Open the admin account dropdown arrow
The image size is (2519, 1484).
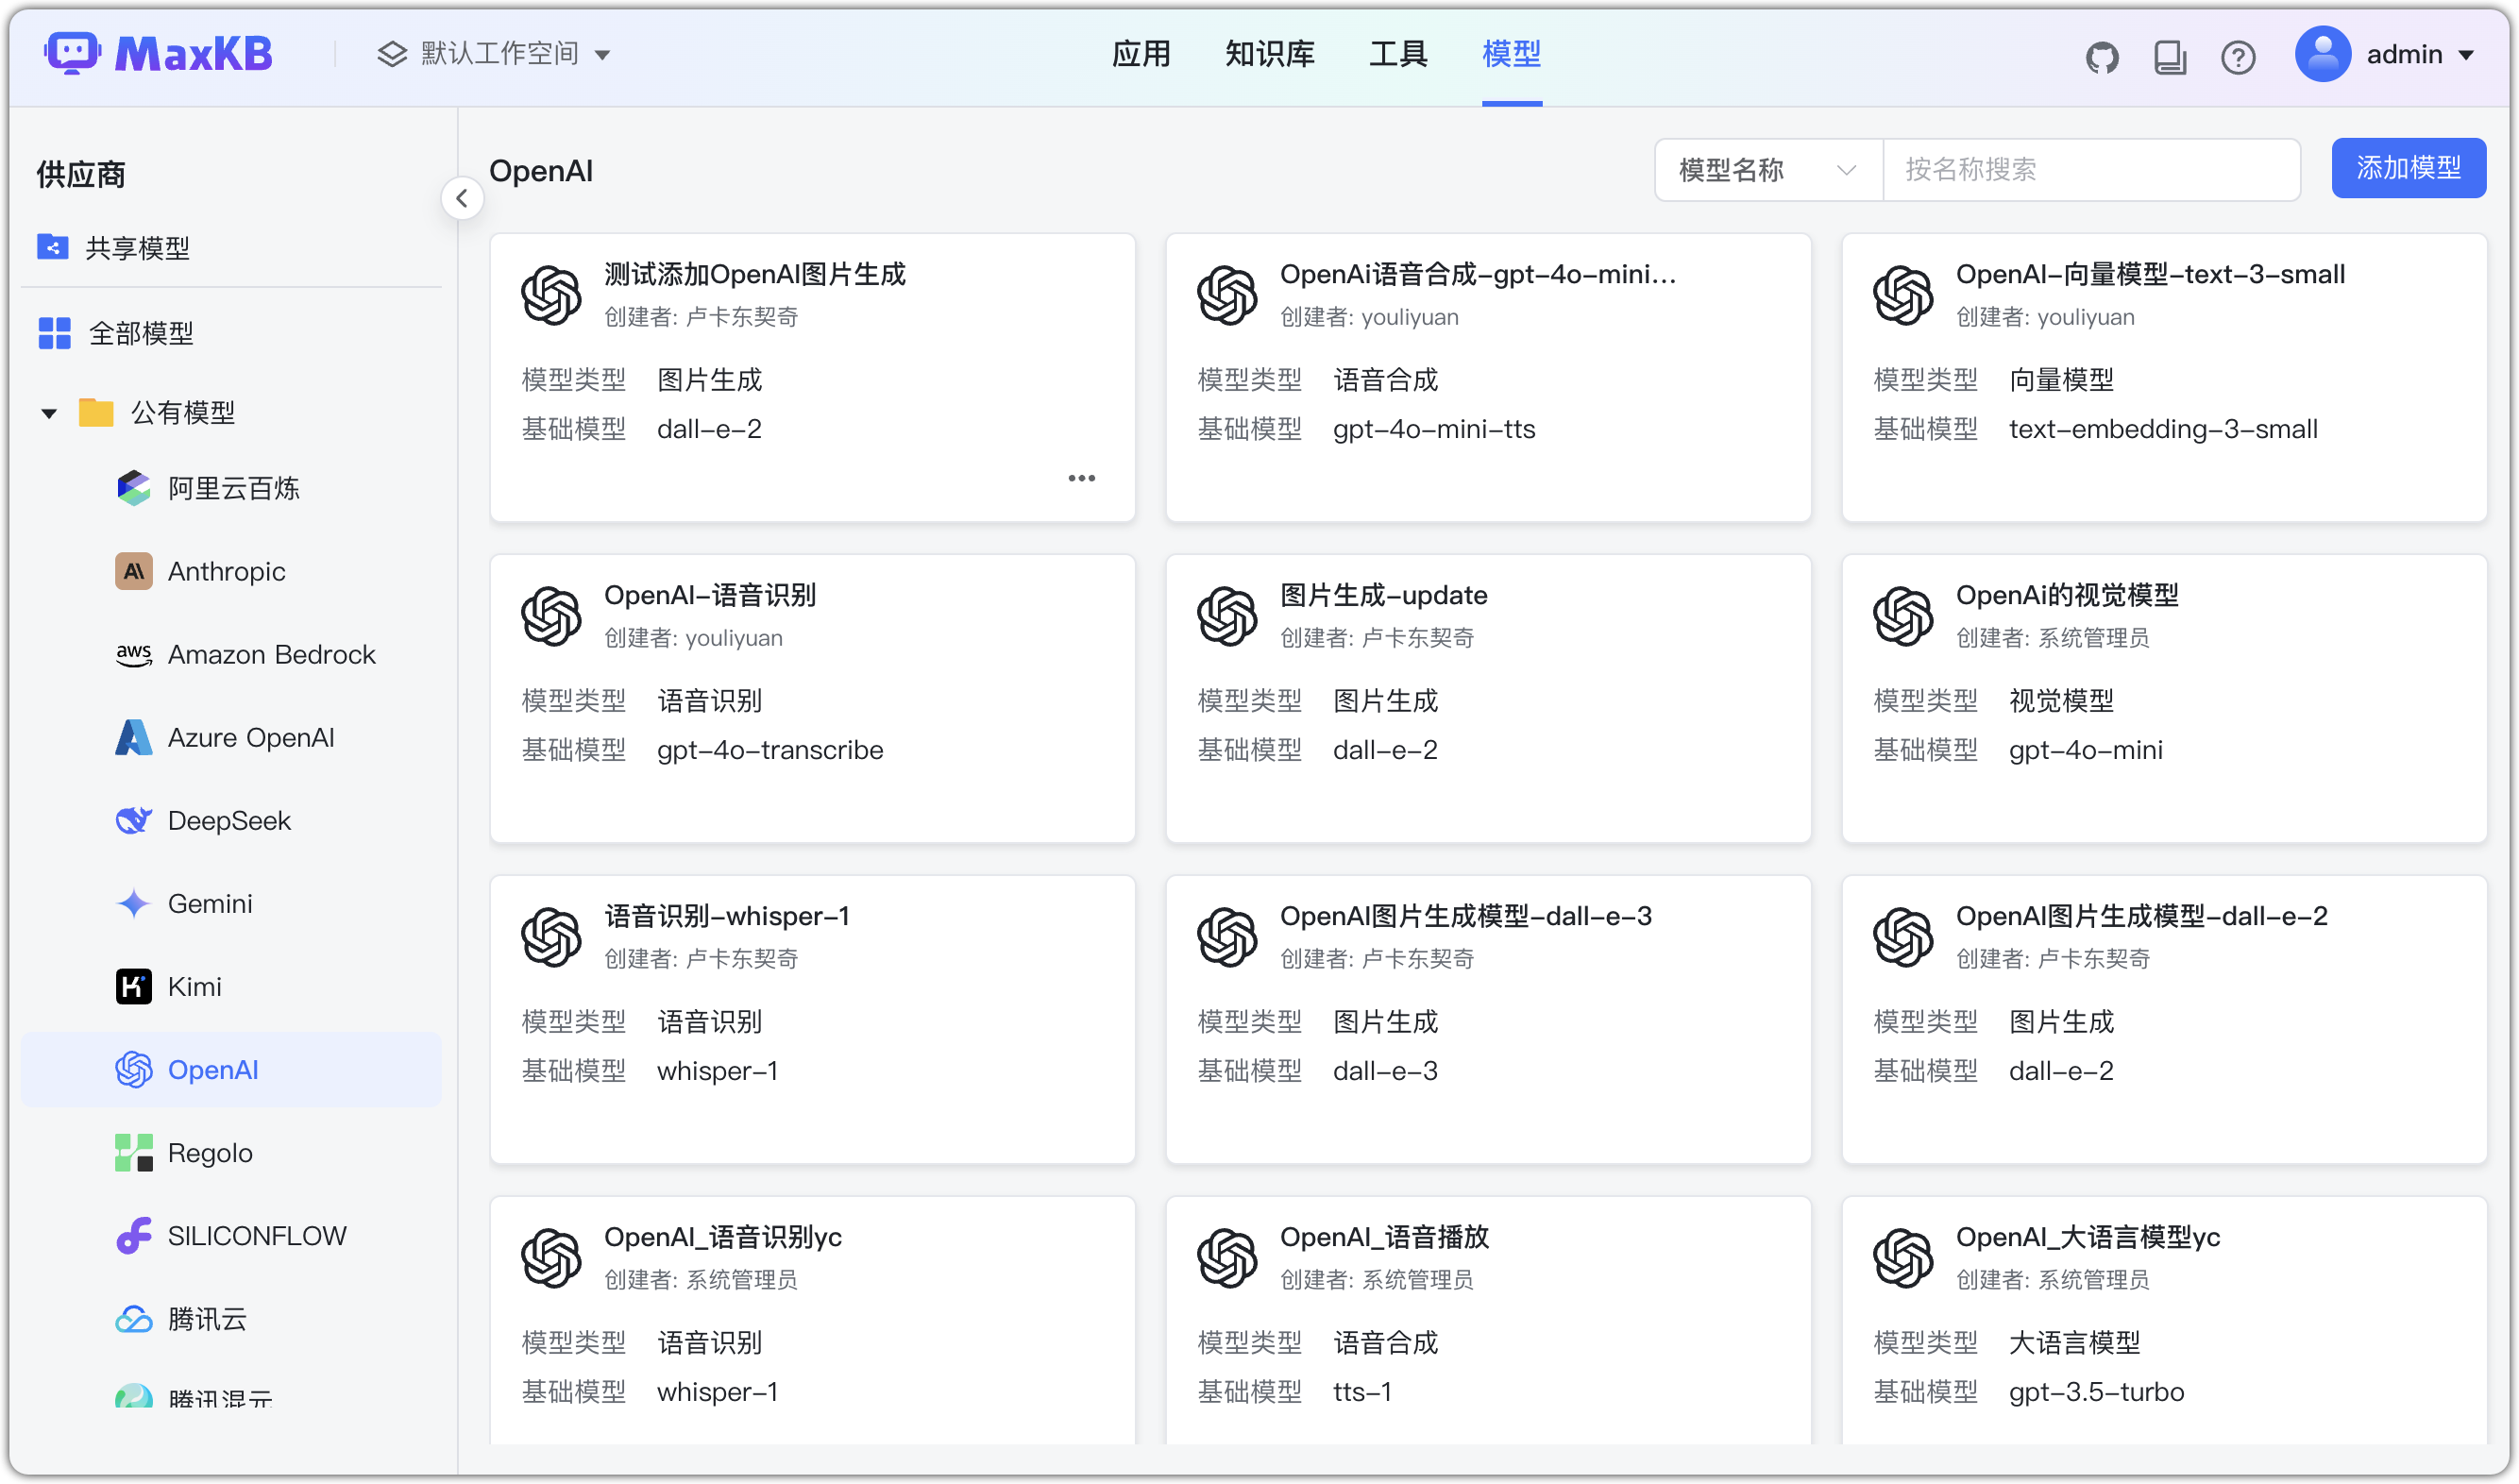click(2465, 55)
